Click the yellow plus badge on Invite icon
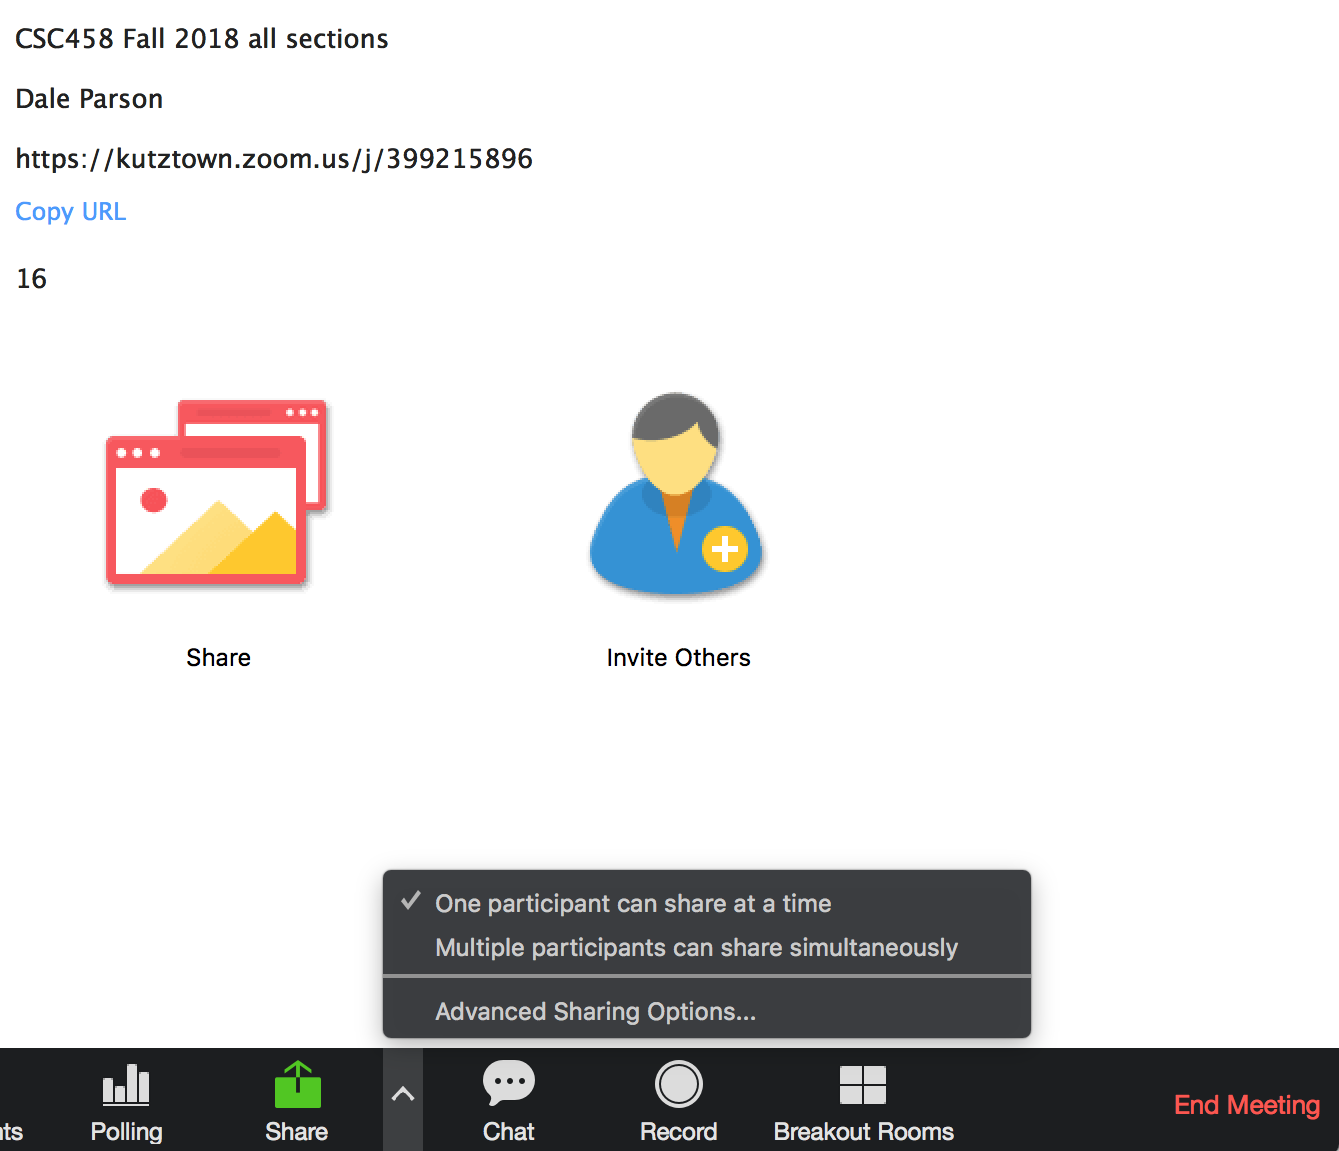Image resolution: width=1339 pixels, height=1151 pixels. (x=725, y=549)
